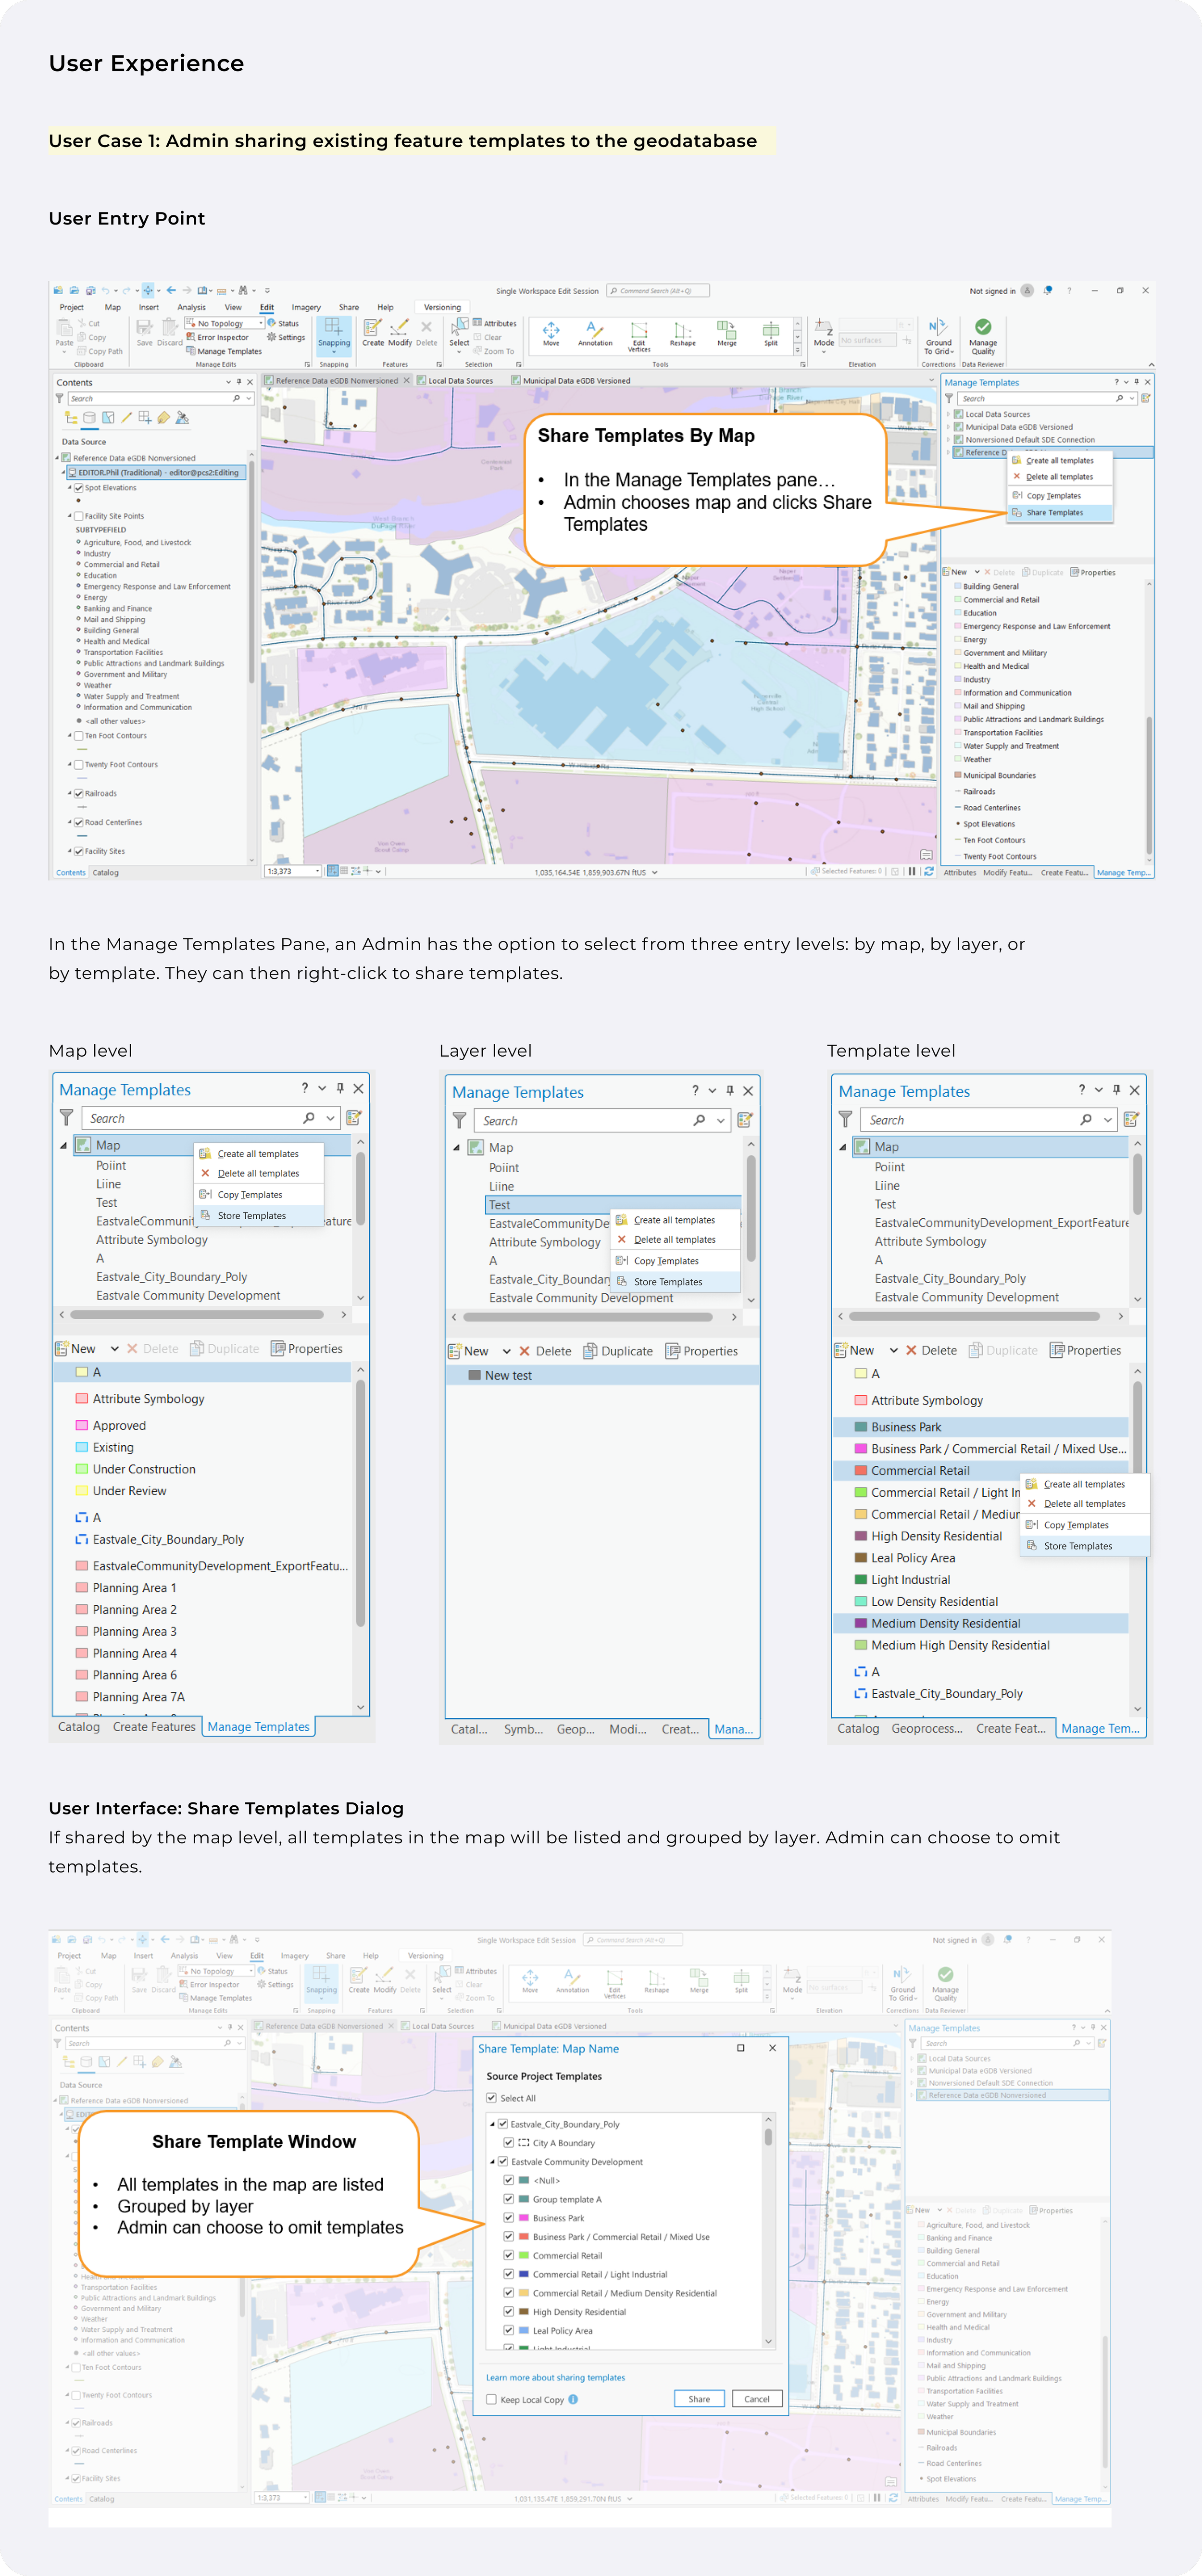Toggle the Eastvale_City_Boundary_Poly checkbox in Share Template dialog
This screenshot has width=1202, height=2576.
coord(503,2124)
